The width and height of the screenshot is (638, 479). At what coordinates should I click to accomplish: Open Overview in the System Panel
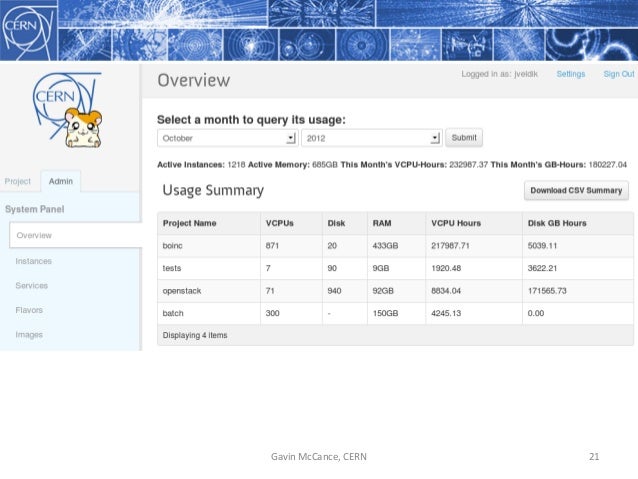35,235
